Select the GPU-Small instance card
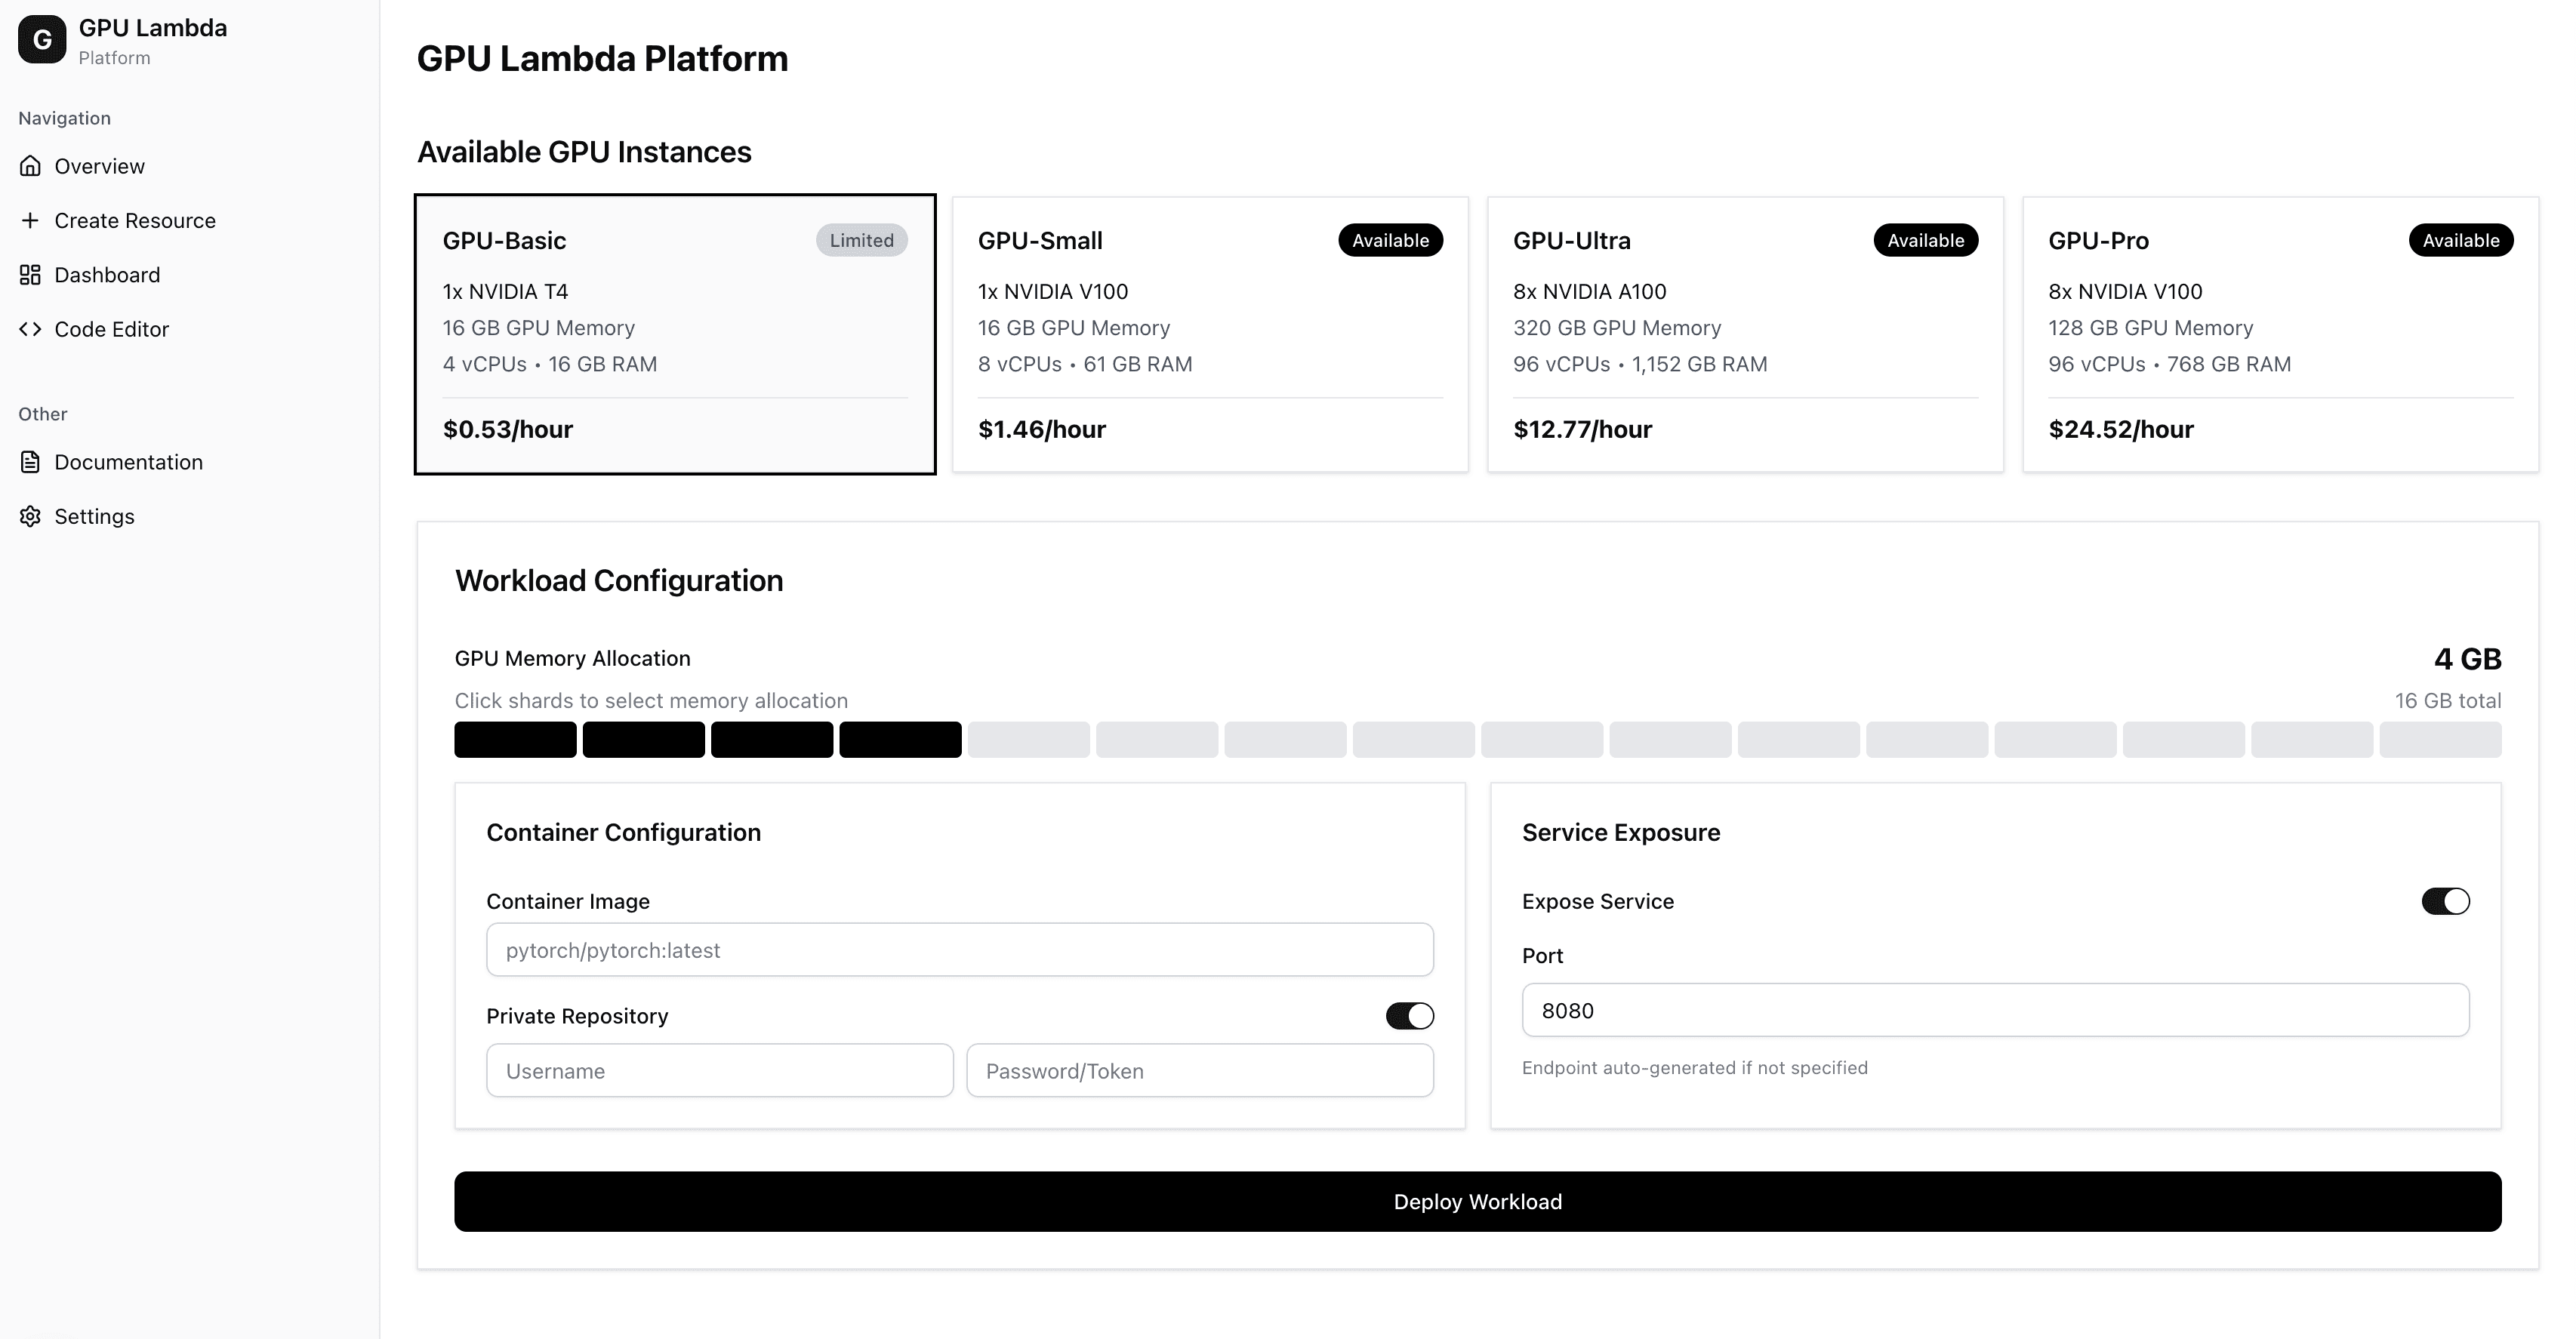Viewport: 2576px width, 1339px height. pyautogui.click(x=1210, y=334)
